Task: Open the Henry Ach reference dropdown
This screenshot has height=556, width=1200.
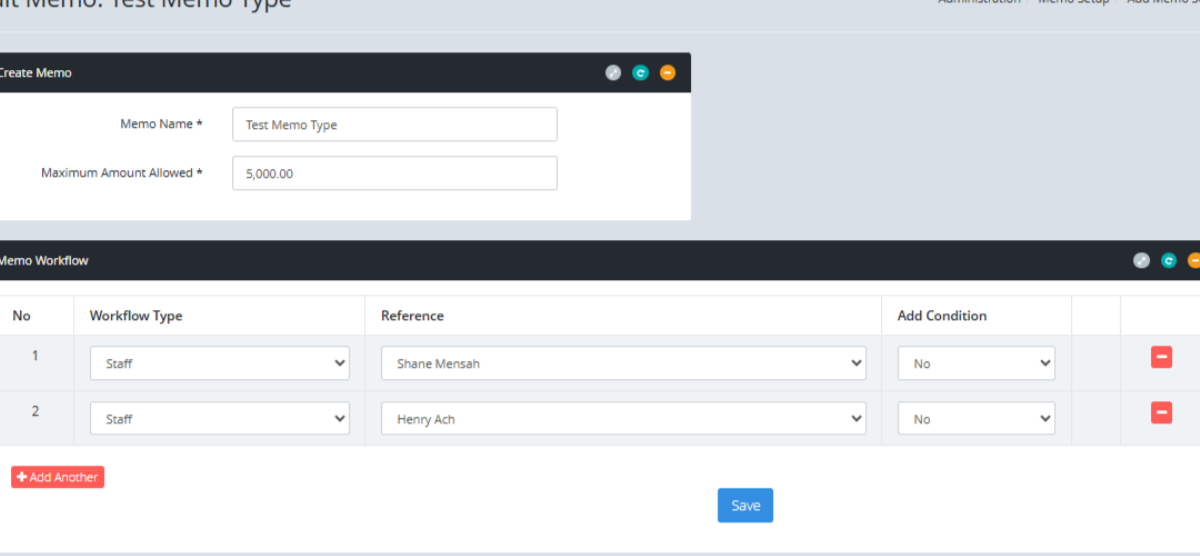Action: (x=623, y=419)
